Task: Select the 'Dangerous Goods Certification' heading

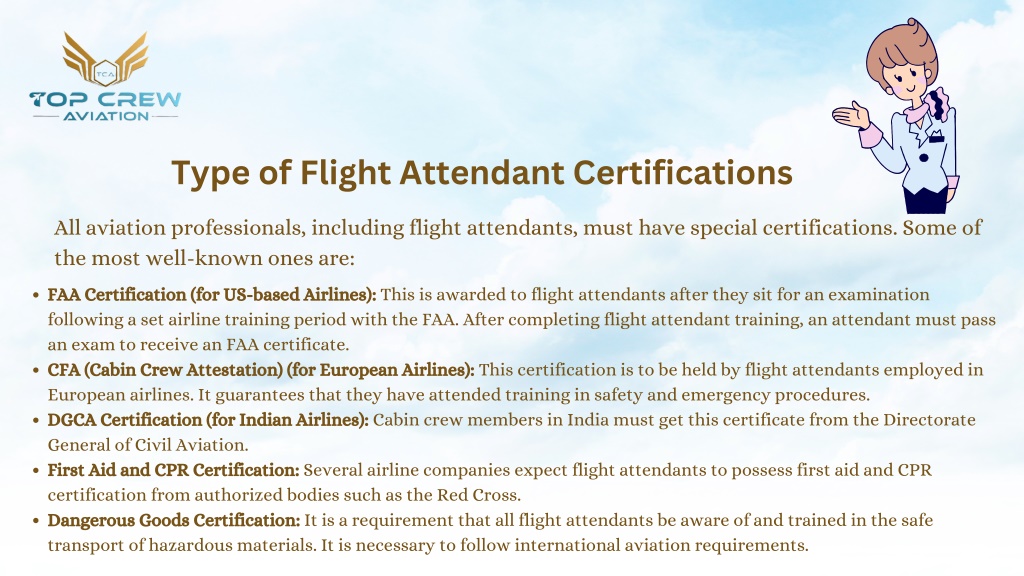Action: click(174, 520)
